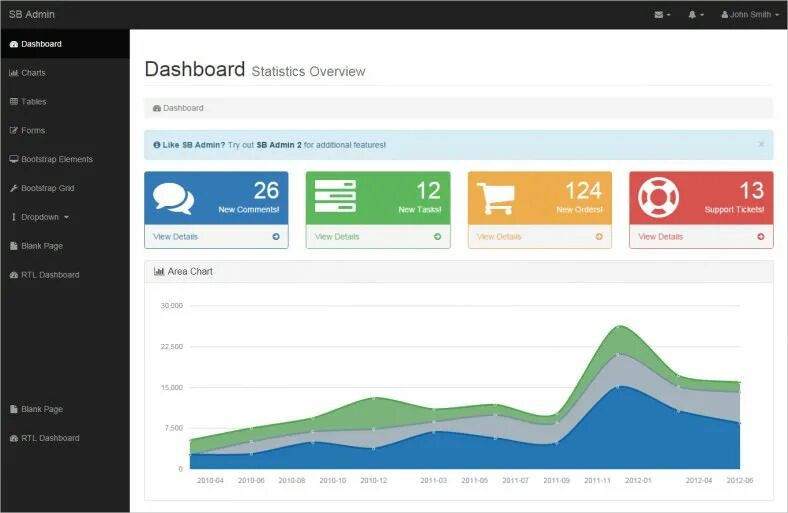Click the 13 Support Tickets count
This screenshot has width=788, height=513.
coord(752,190)
